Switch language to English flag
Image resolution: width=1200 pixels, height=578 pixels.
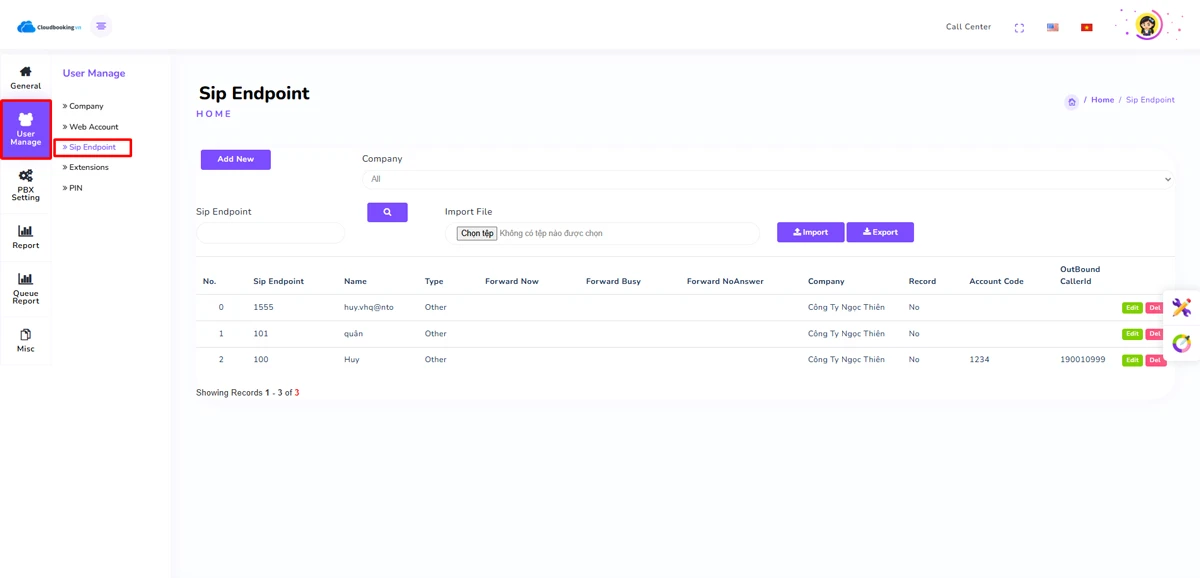[x=1053, y=28]
